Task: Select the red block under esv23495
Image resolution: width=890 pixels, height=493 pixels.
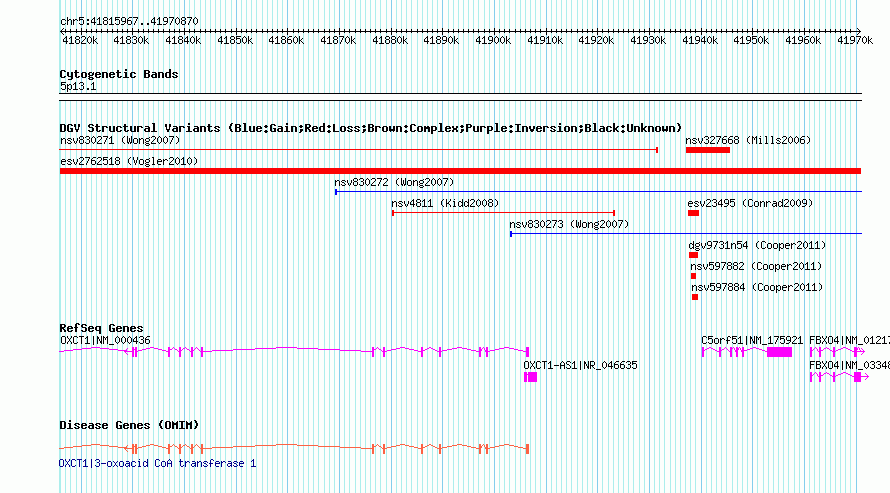Action: [x=693, y=213]
